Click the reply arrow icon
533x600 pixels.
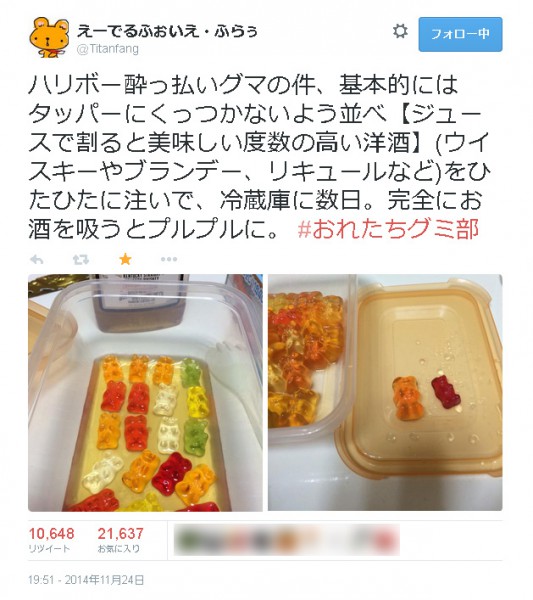37,260
